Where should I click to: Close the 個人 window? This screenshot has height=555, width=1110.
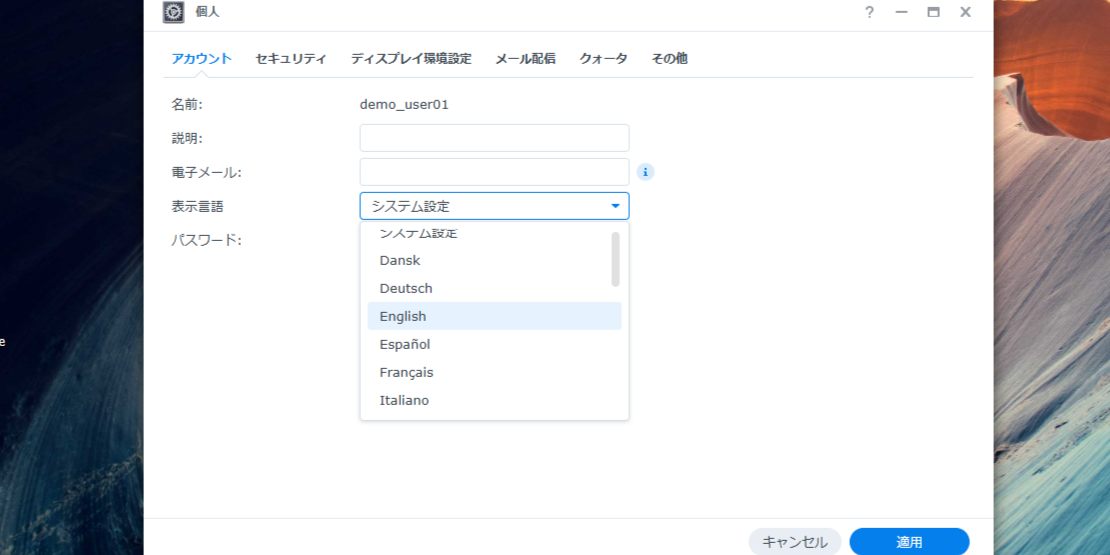point(965,12)
